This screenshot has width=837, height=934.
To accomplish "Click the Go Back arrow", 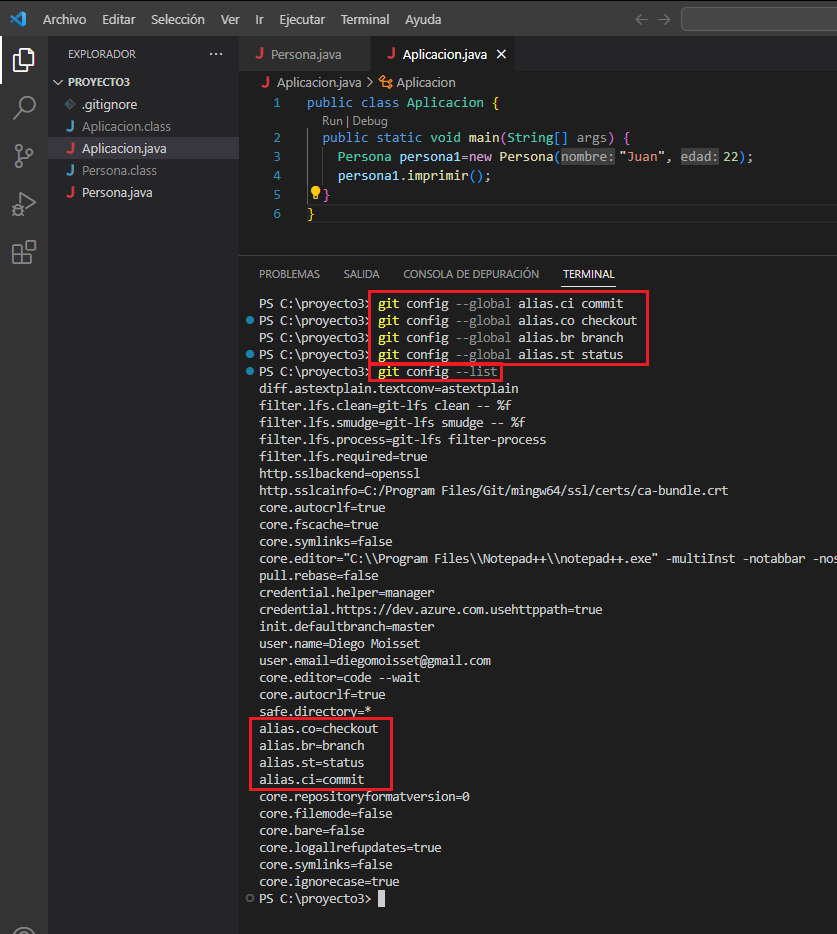I will tap(642, 20).
